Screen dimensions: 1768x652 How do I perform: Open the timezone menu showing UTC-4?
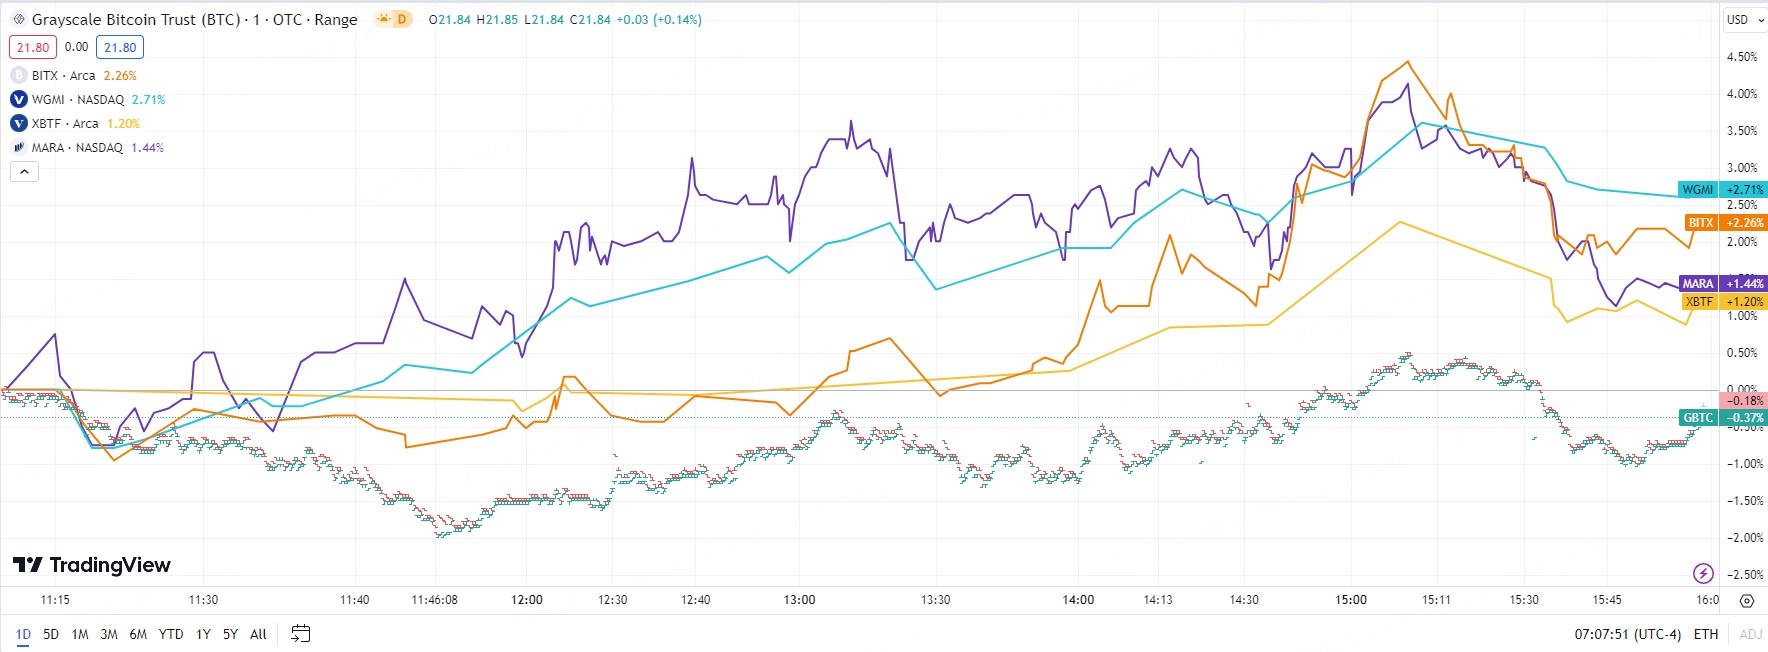1628,634
